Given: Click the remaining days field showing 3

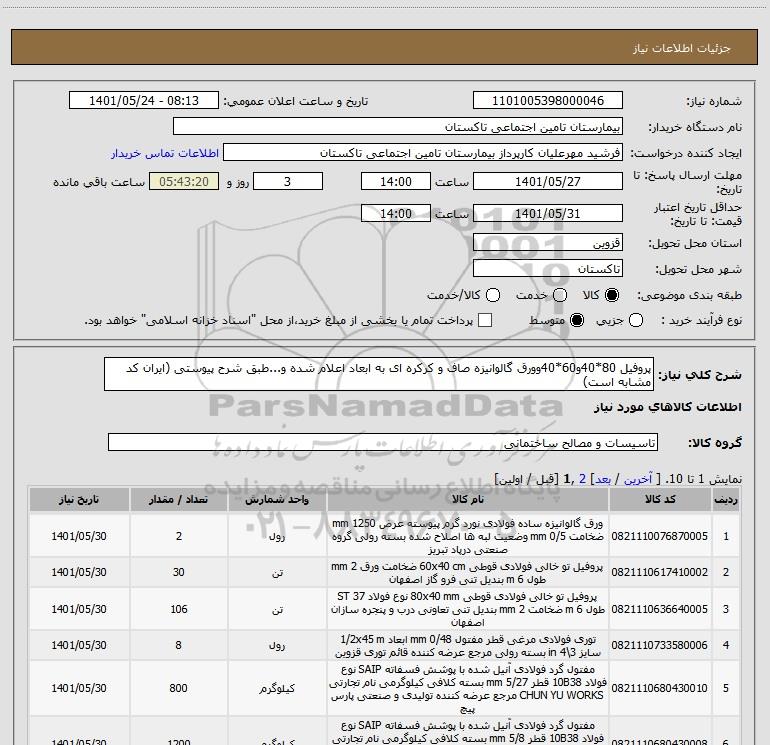Looking at the screenshot, I should (288, 182).
